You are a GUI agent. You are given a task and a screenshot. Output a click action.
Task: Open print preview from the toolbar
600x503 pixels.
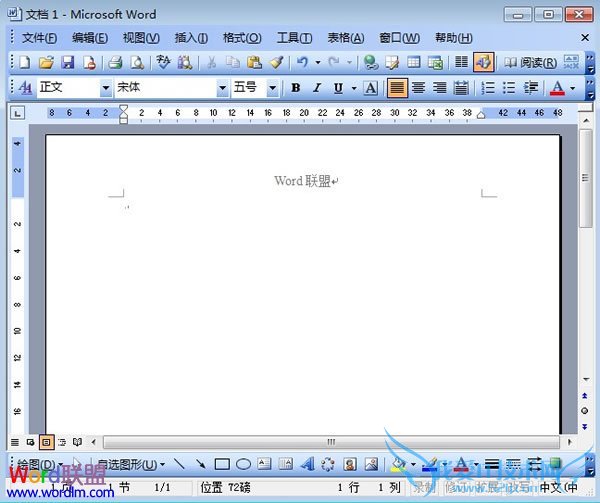(137, 62)
